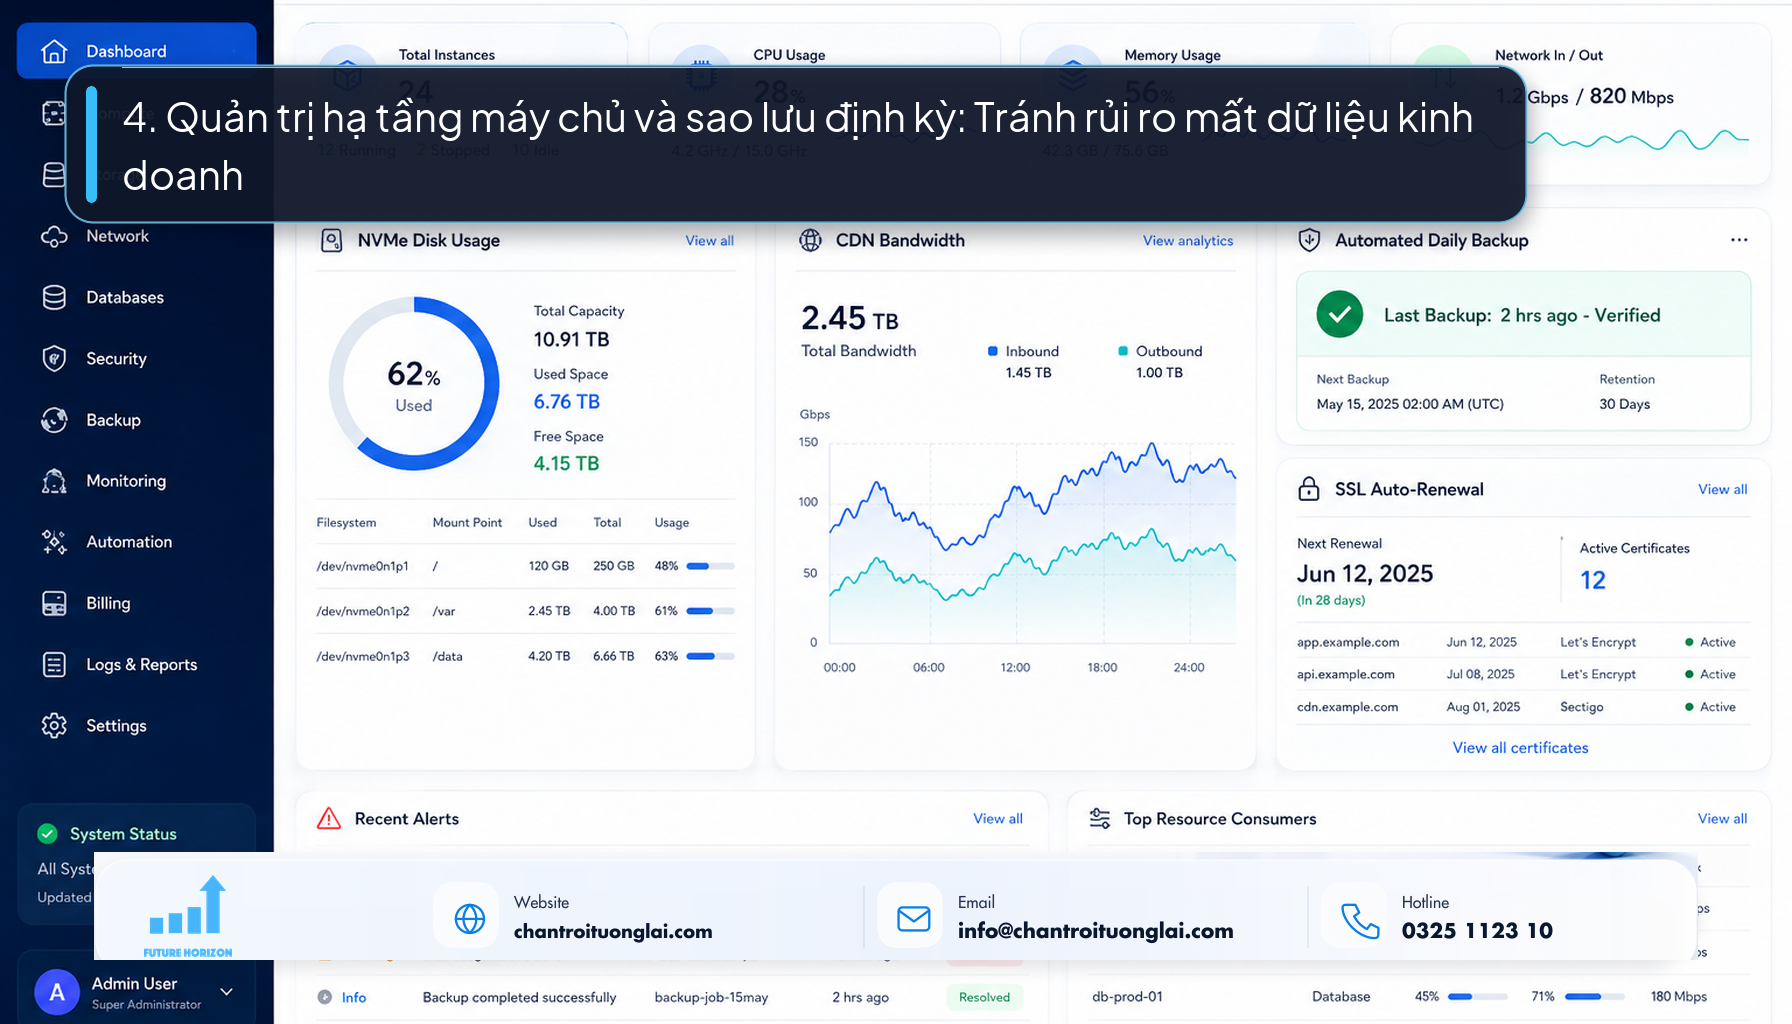Click the Billing card icon

tap(54, 603)
